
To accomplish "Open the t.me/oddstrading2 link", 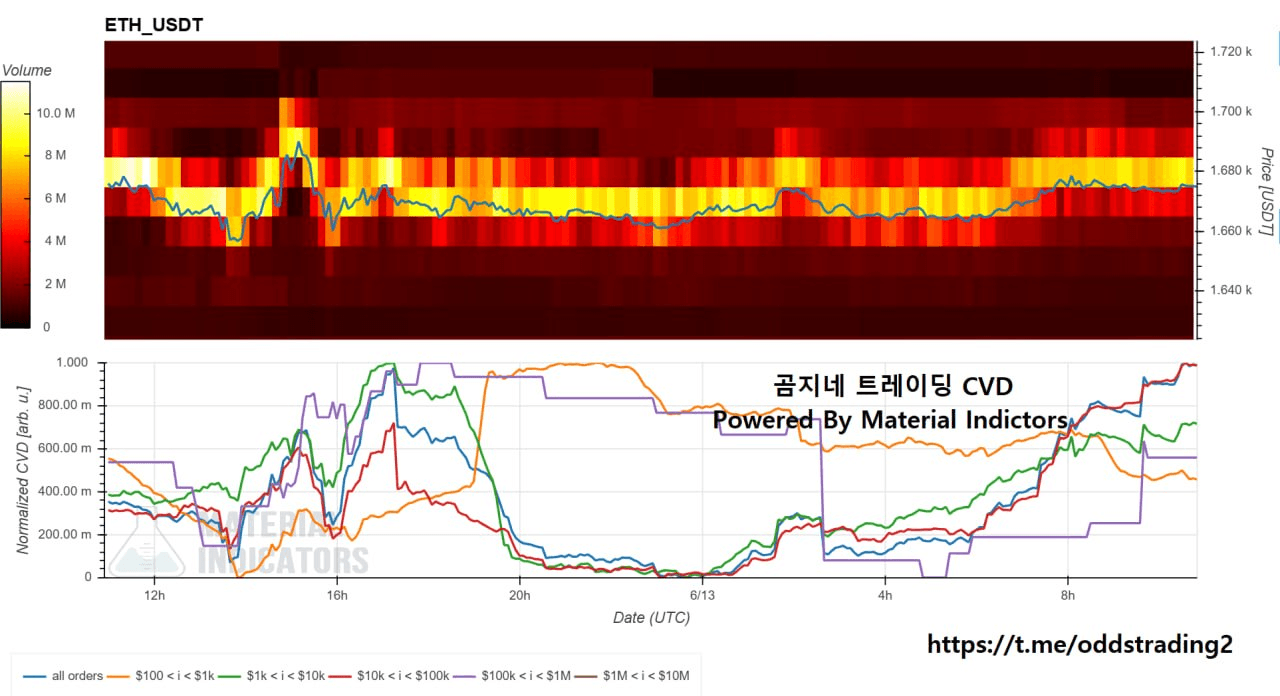I will (1080, 645).
